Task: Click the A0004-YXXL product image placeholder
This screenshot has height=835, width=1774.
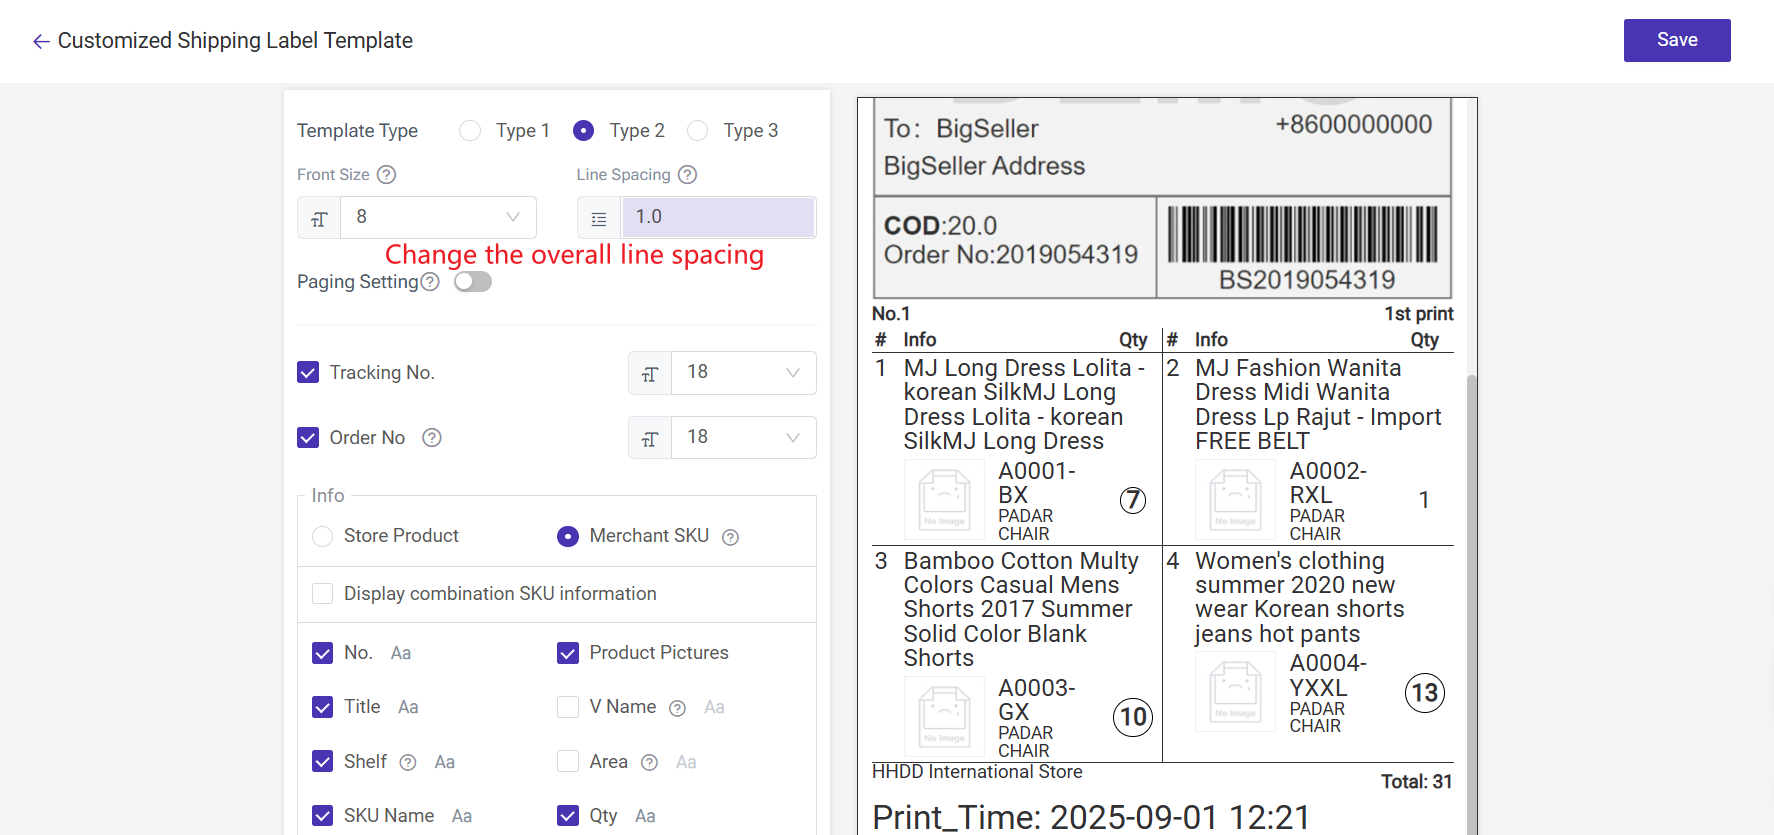Action: pyautogui.click(x=1236, y=692)
